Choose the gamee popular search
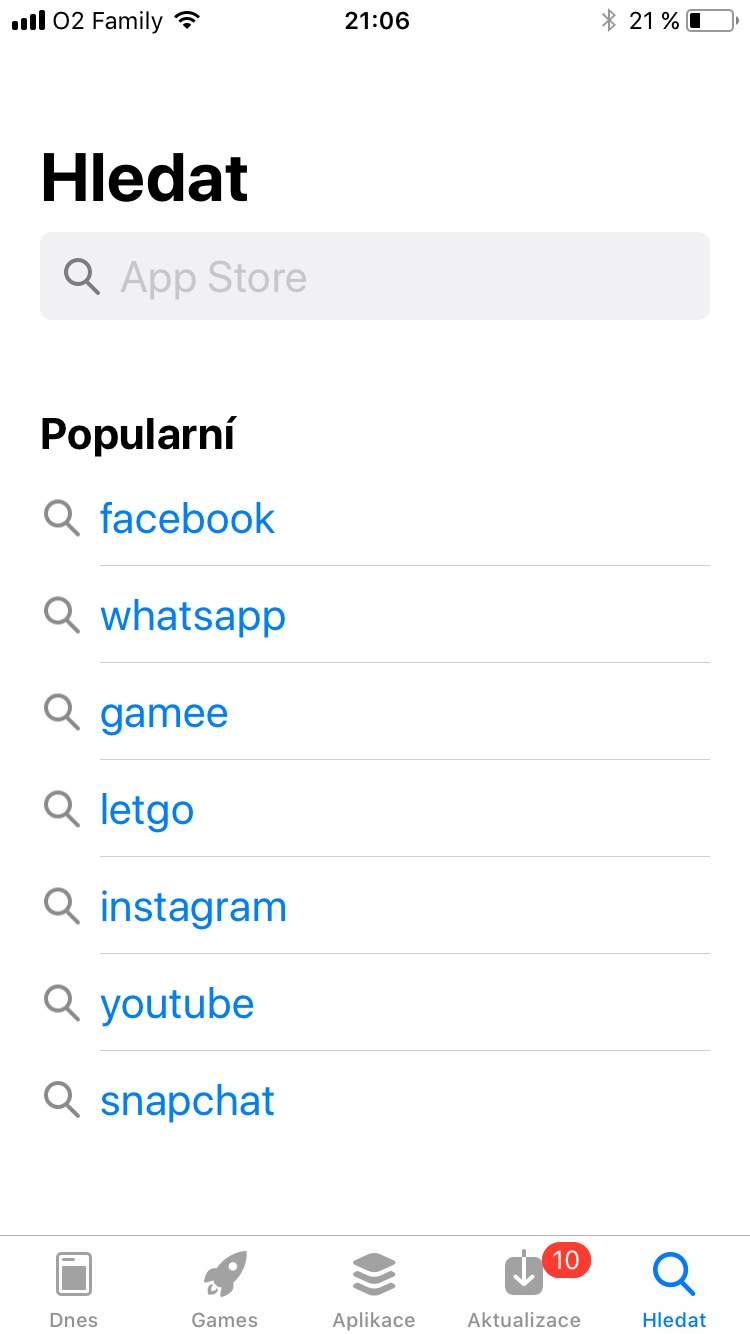This screenshot has height=1334, width=750. coord(164,712)
